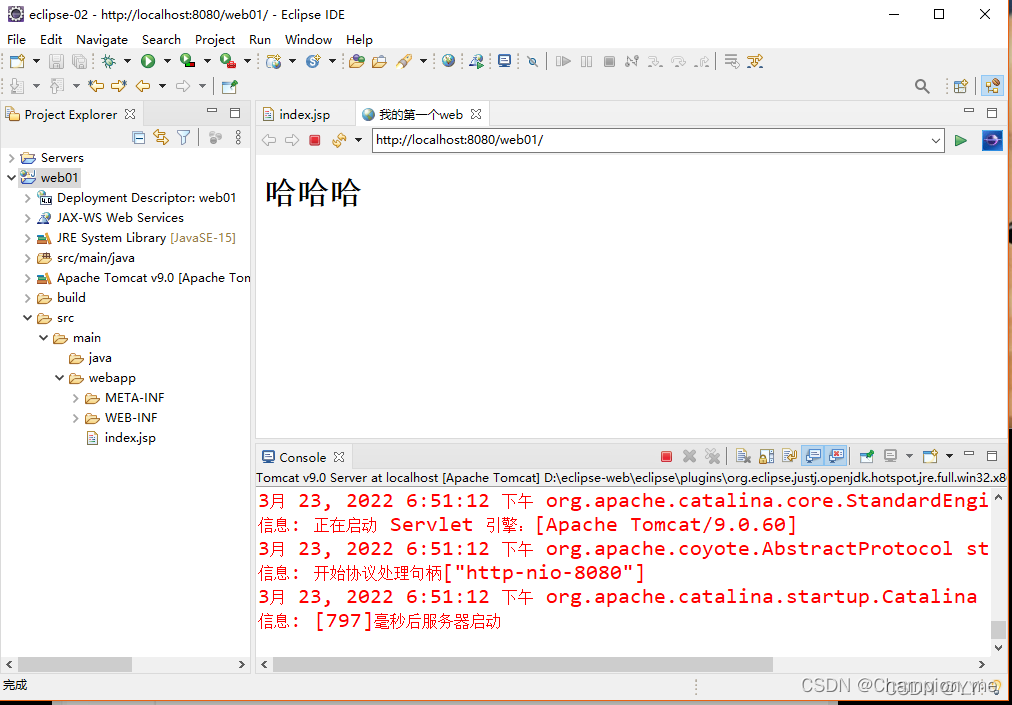Click the Coverage run icon
1012x705 pixels.
188,61
